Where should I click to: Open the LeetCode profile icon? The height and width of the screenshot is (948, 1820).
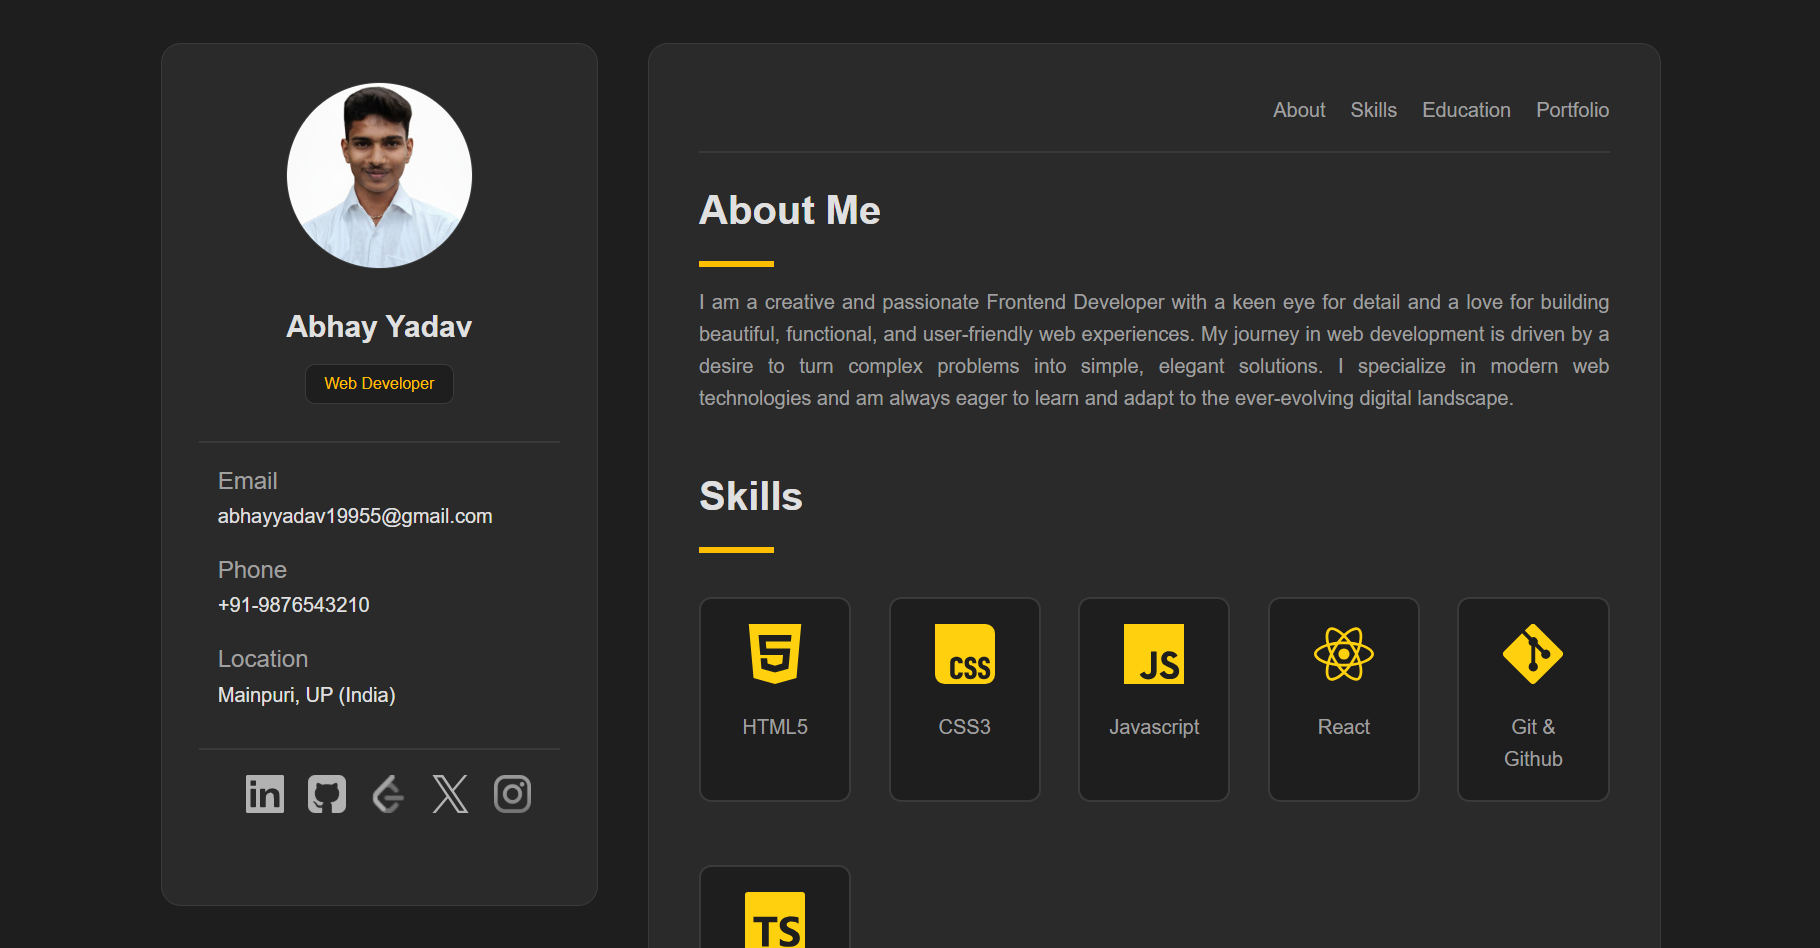coord(388,794)
